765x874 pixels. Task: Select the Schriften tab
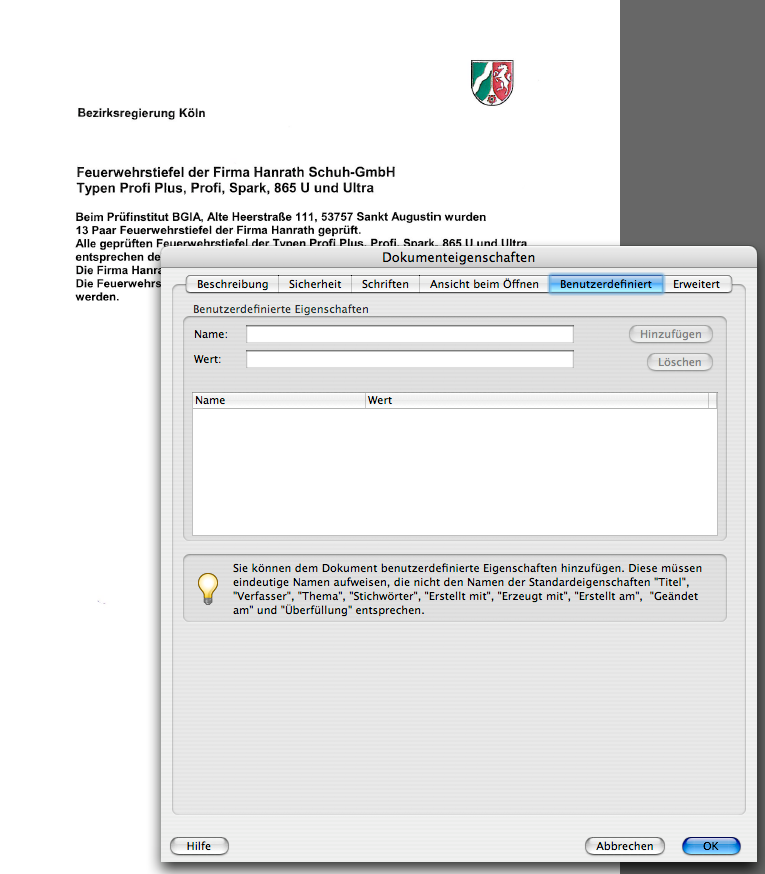[385, 284]
